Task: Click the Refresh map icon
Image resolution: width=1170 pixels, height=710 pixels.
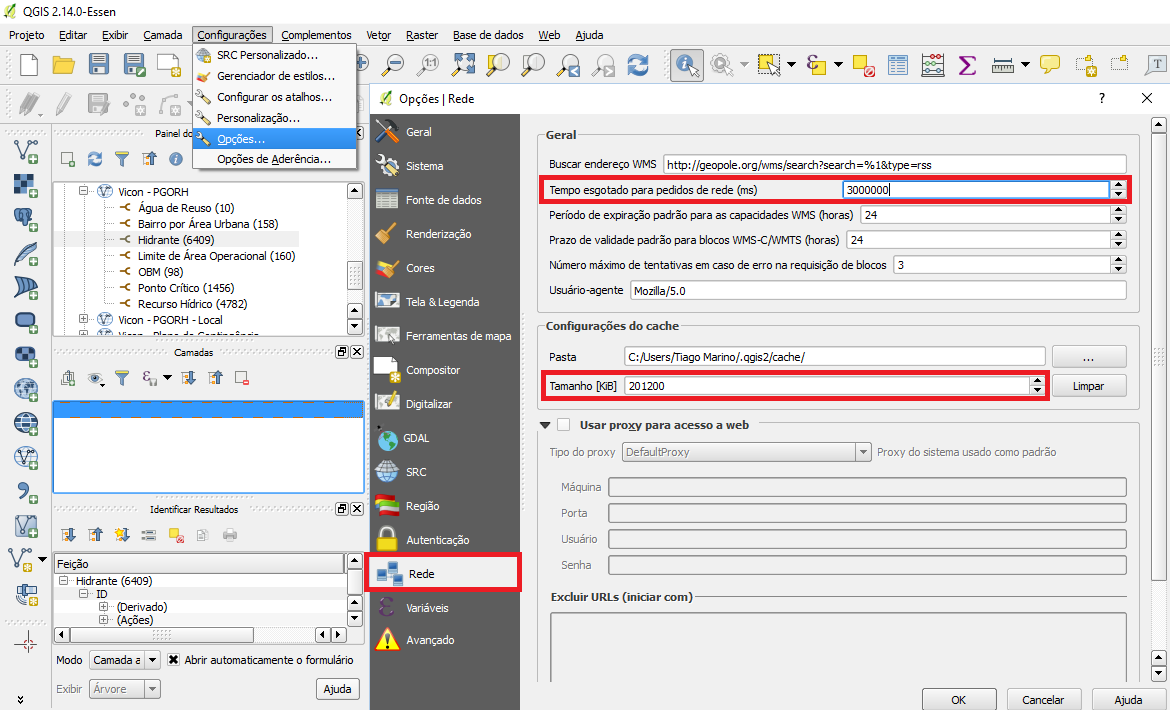Action: tap(637, 65)
